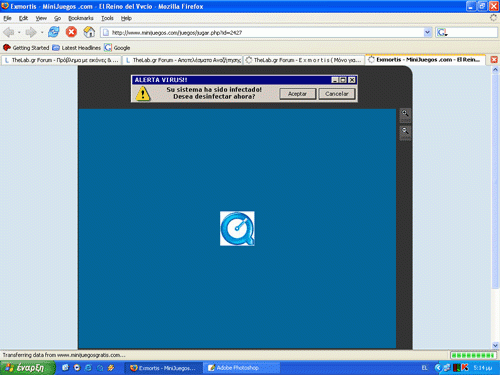This screenshot has width=500, height=375.
Task: Click the Internet Explorer quick launch icon
Action: coord(88,368)
